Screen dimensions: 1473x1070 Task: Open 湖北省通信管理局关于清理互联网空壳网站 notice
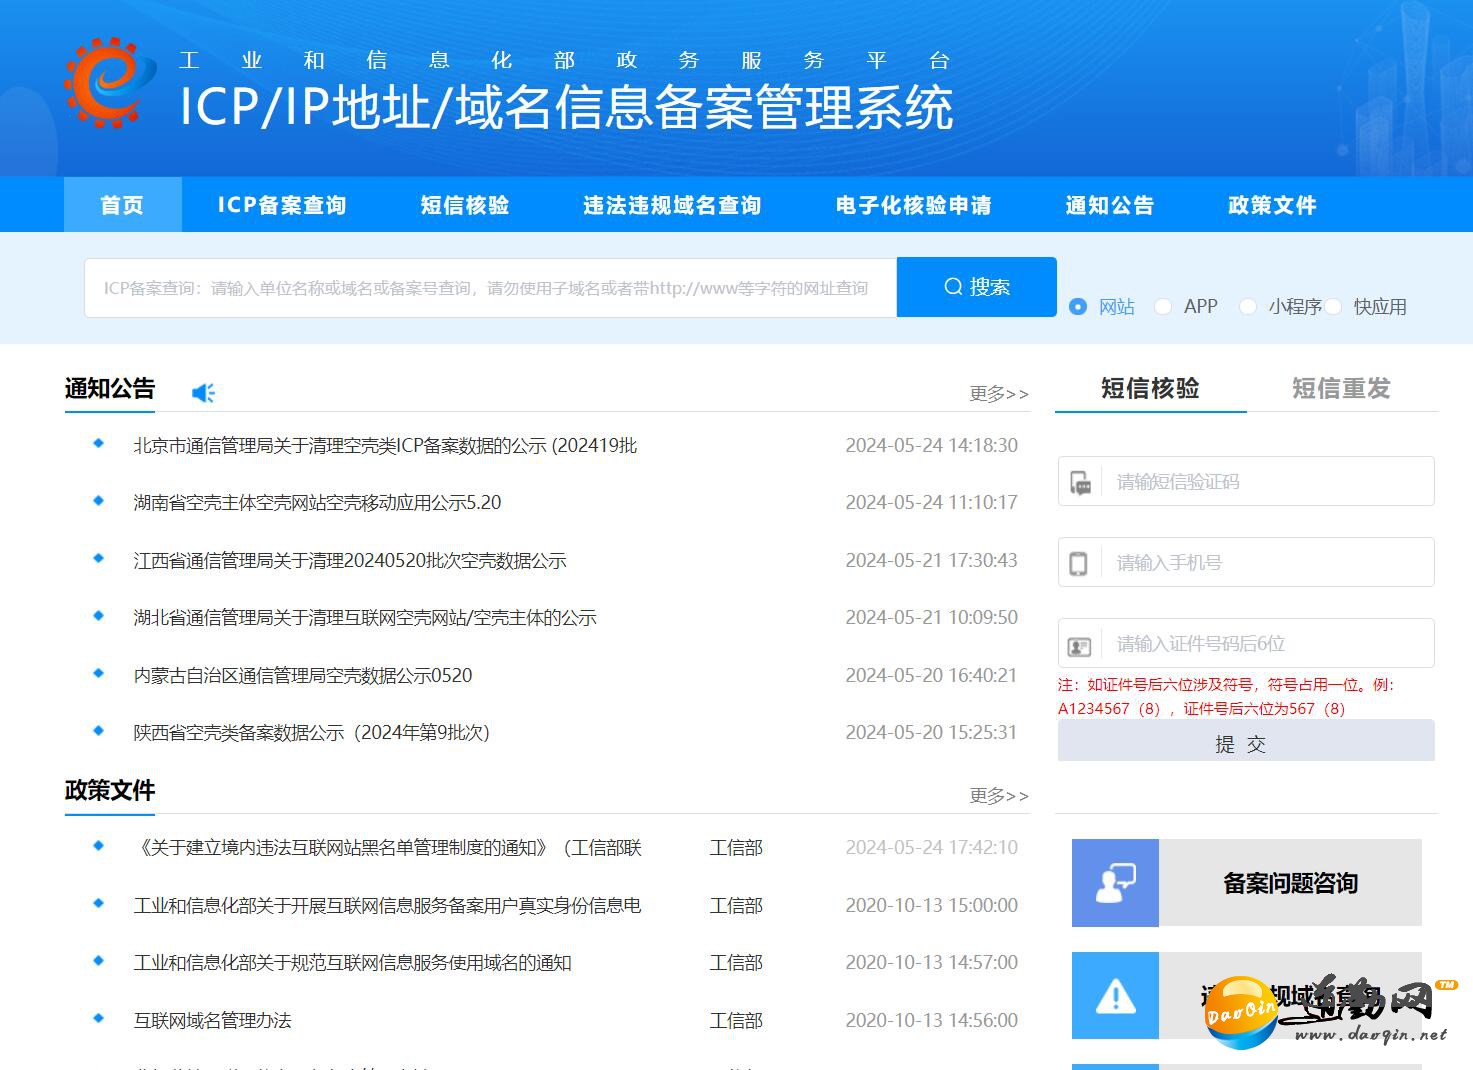coord(365,617)
